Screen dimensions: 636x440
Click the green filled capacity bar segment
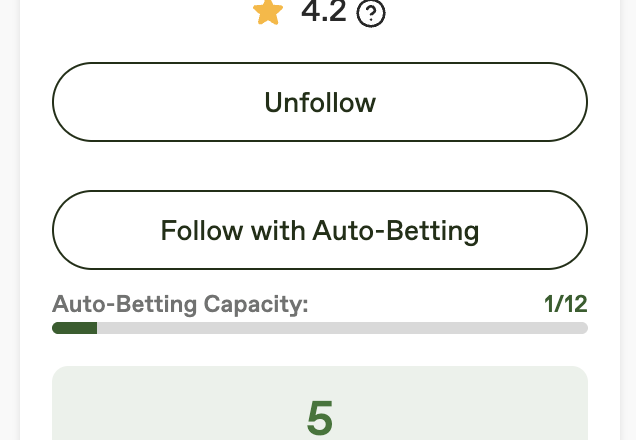[x=74, y=328]
